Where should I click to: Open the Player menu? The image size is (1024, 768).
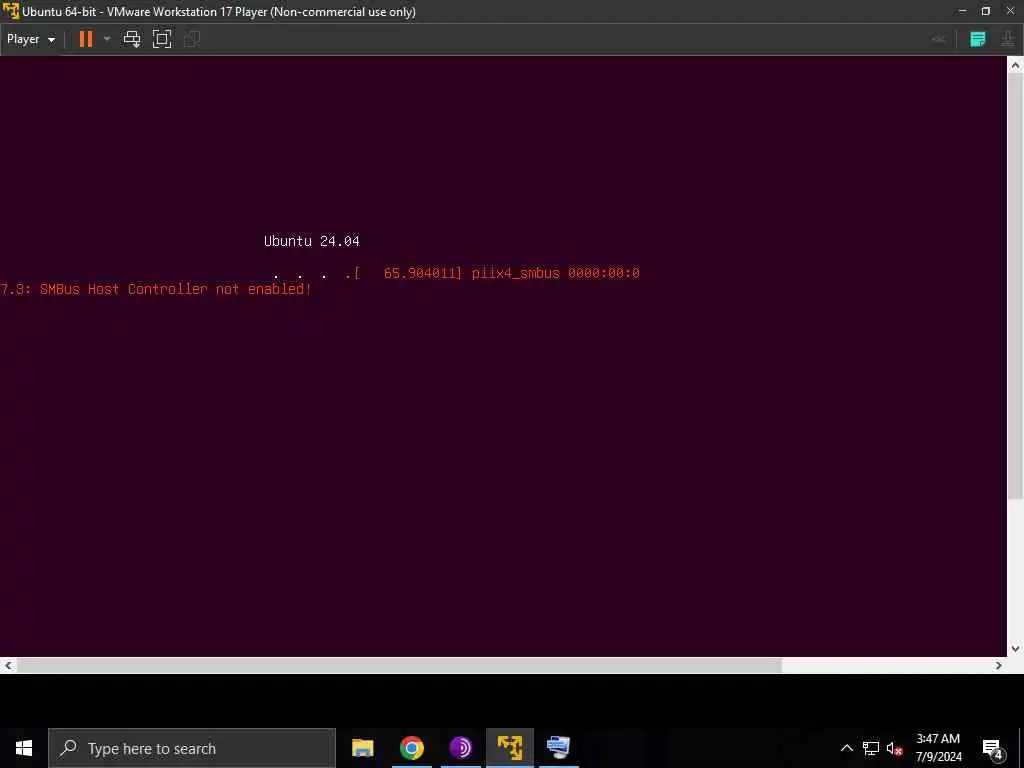pos(31,39)
